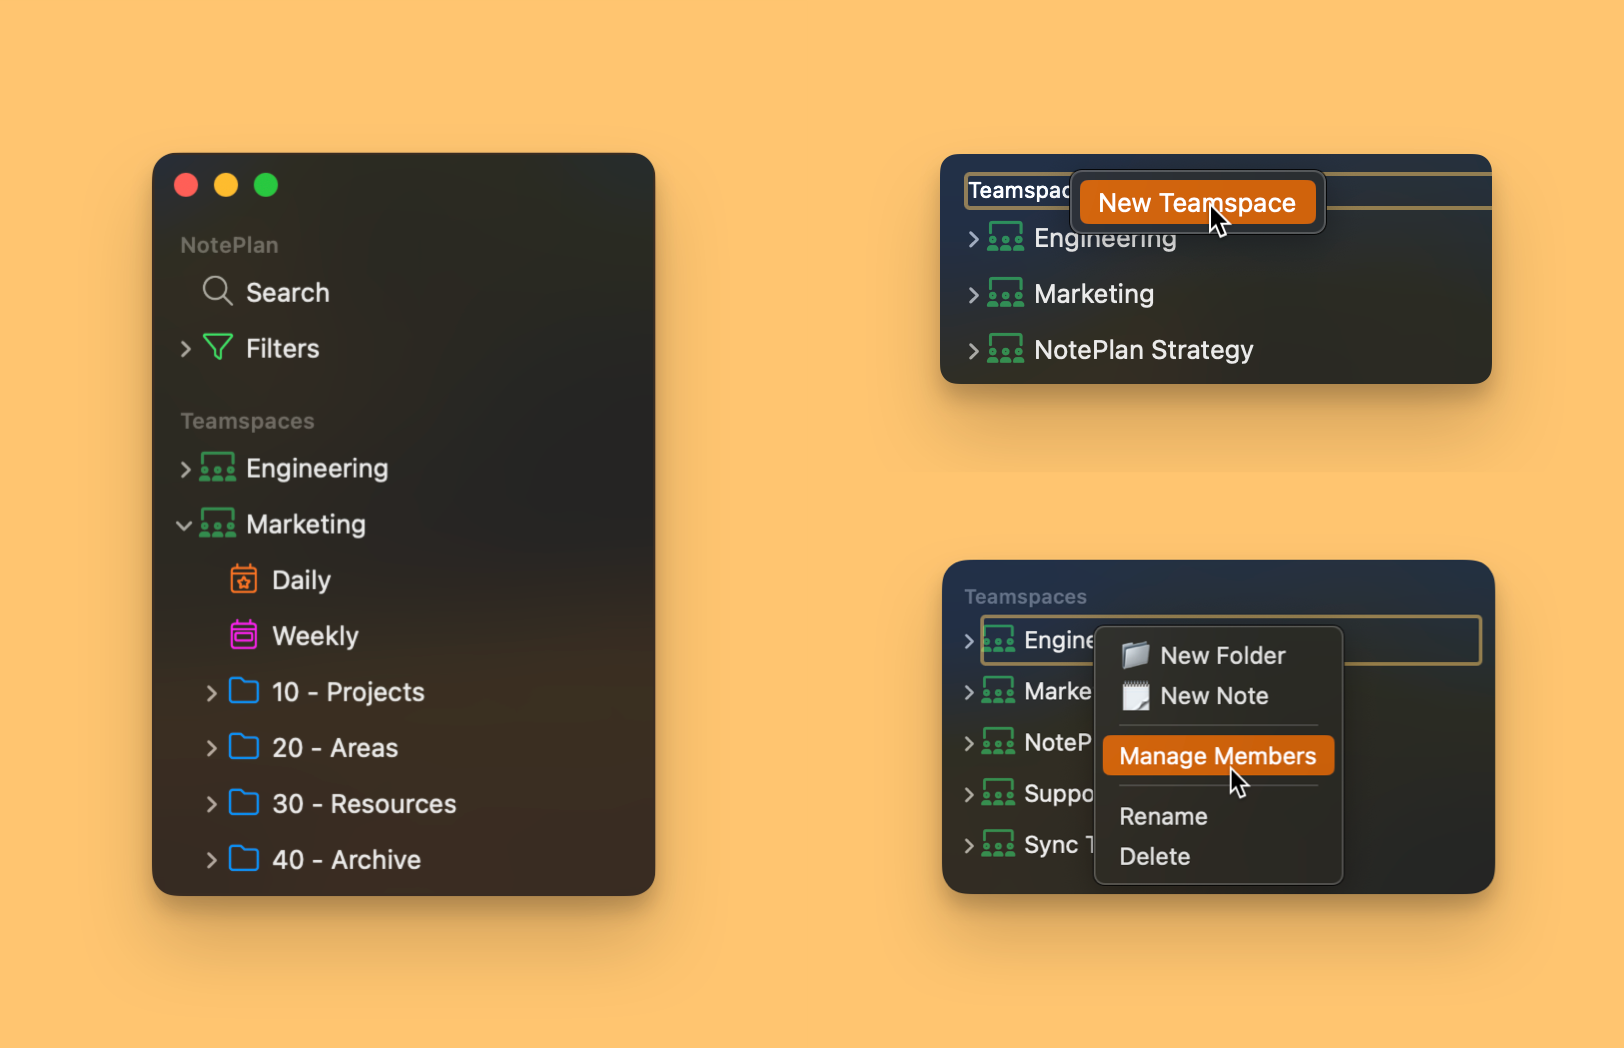Expand the 40 - Archive folder chevron

pos(211,860)
